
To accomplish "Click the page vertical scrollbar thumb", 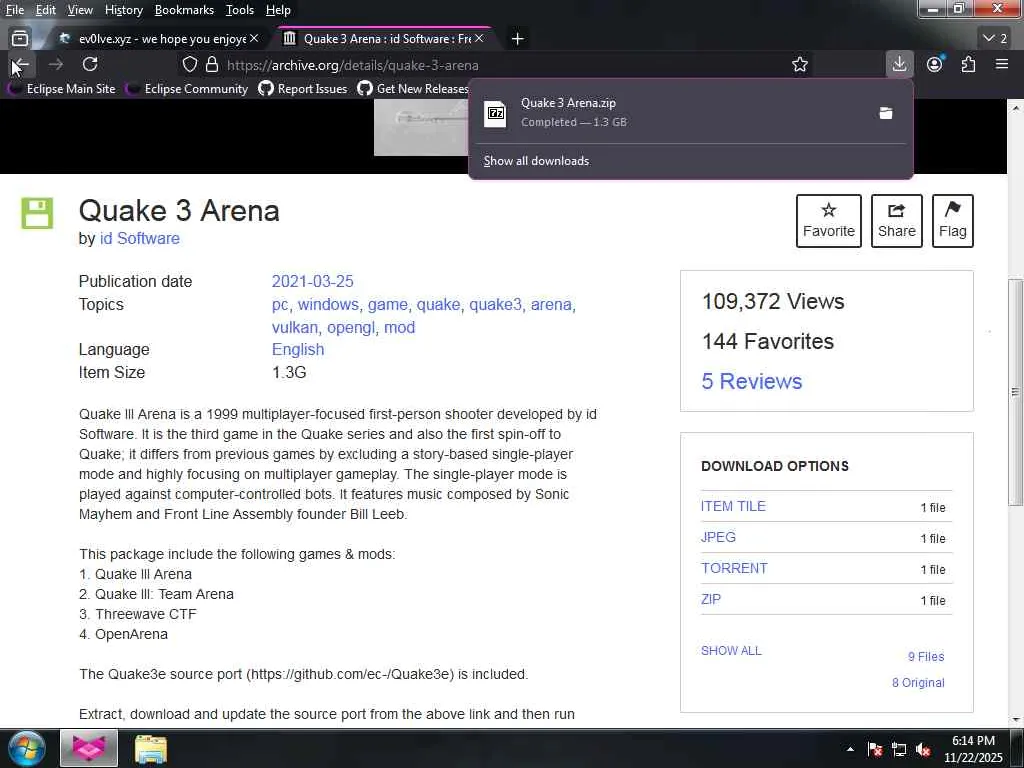I will coord(1015,392).
